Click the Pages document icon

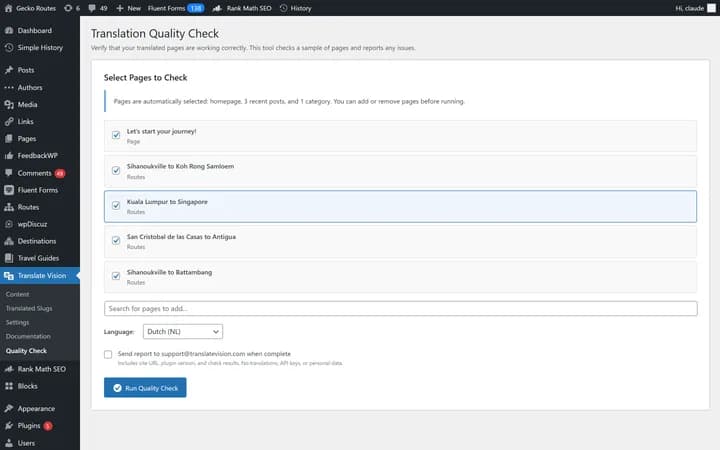coord(9,138)
